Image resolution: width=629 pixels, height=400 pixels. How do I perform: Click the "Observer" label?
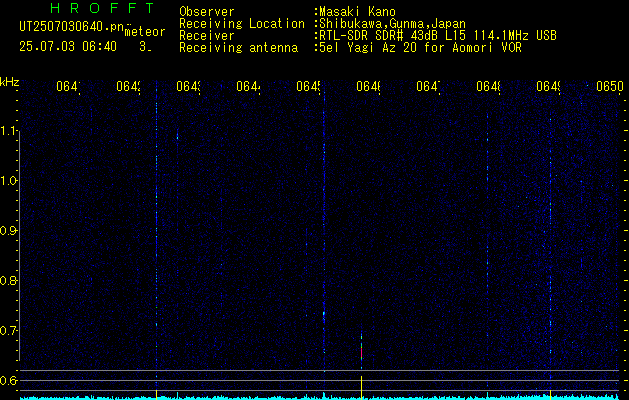point(207,12)
